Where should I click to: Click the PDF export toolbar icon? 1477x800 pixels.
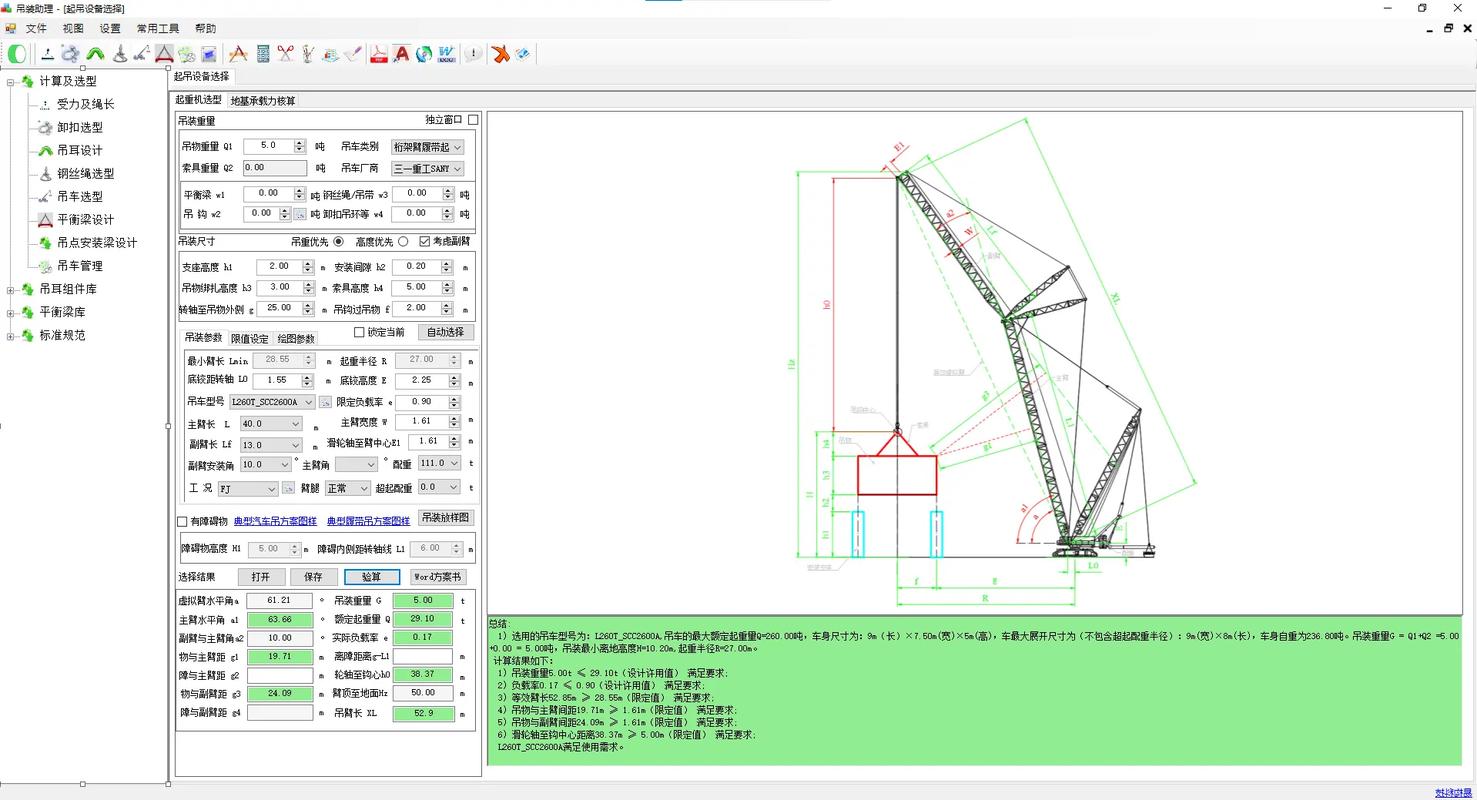coord(379,54)
